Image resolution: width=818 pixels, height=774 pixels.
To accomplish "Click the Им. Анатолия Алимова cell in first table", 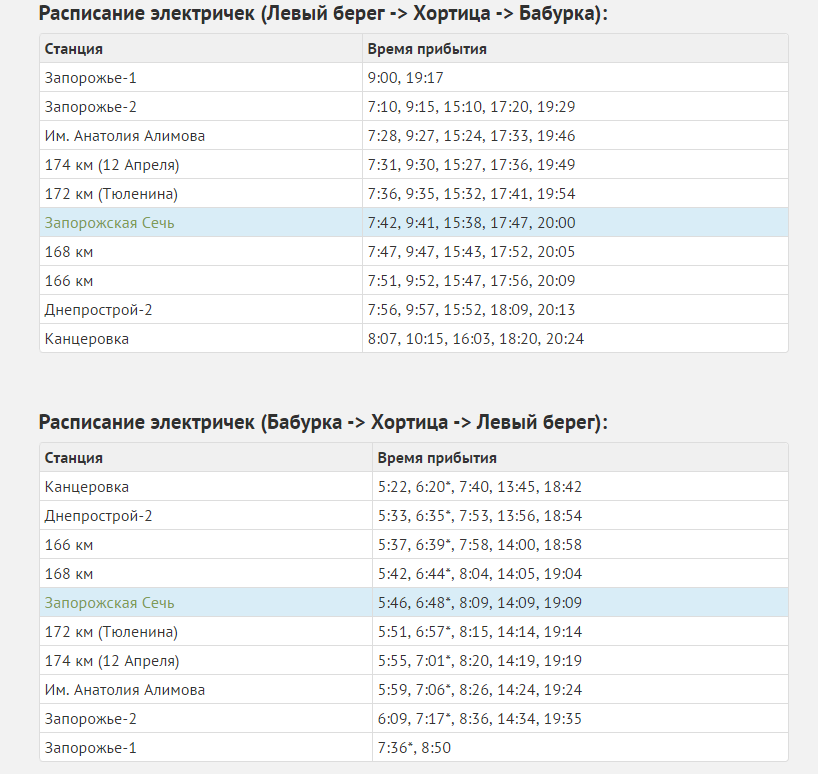I will click(x=201, y=136).
